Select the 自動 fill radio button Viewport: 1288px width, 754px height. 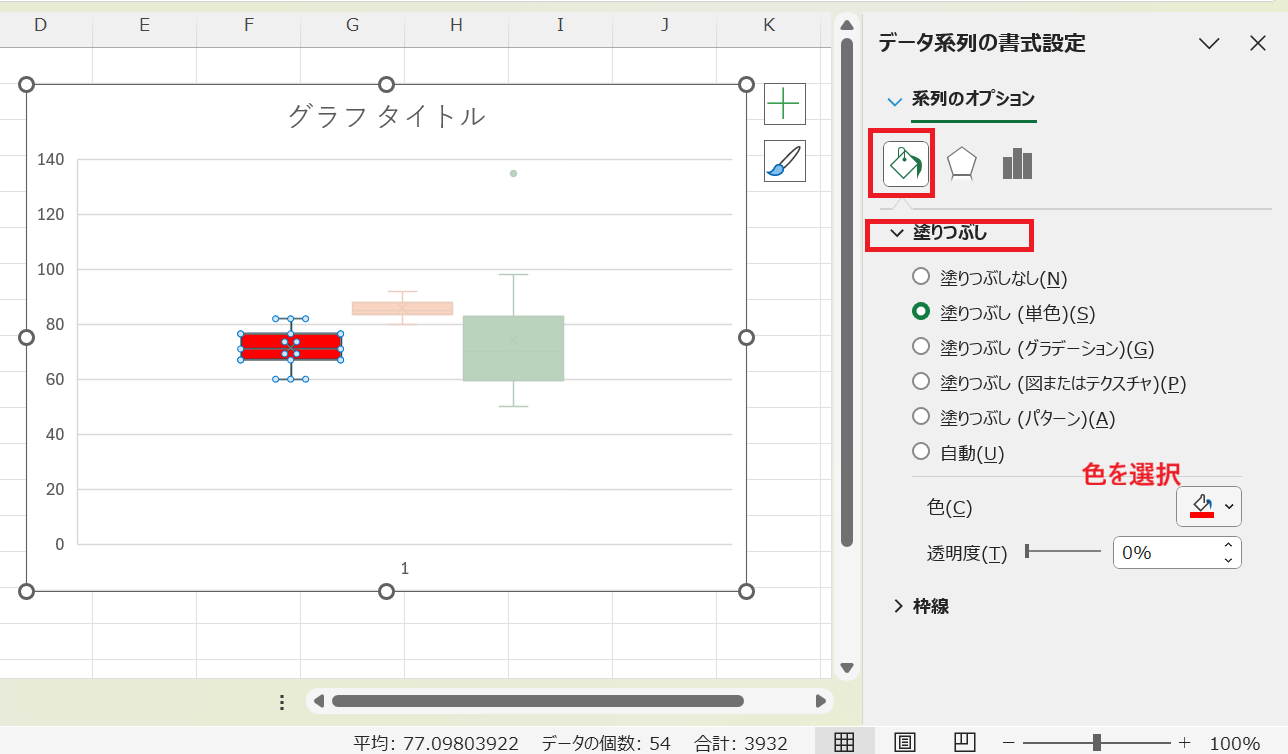(x=920, y=452)
